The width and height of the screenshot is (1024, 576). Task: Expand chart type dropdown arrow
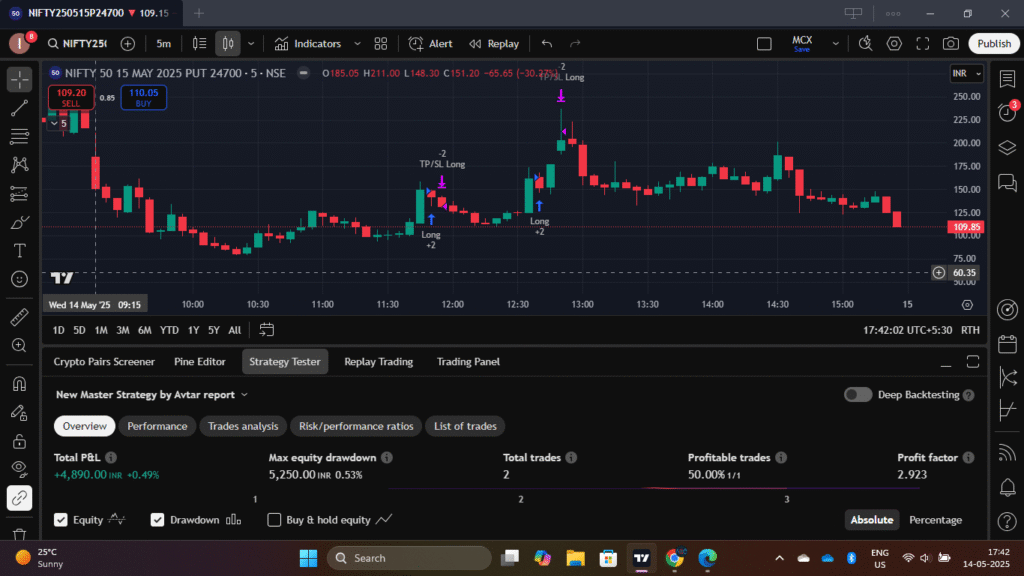(x=251, y=44)
